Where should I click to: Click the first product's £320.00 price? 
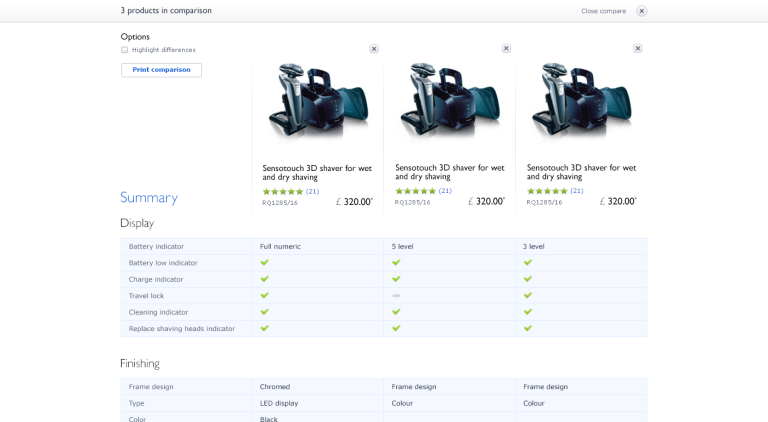pos(355,202)
